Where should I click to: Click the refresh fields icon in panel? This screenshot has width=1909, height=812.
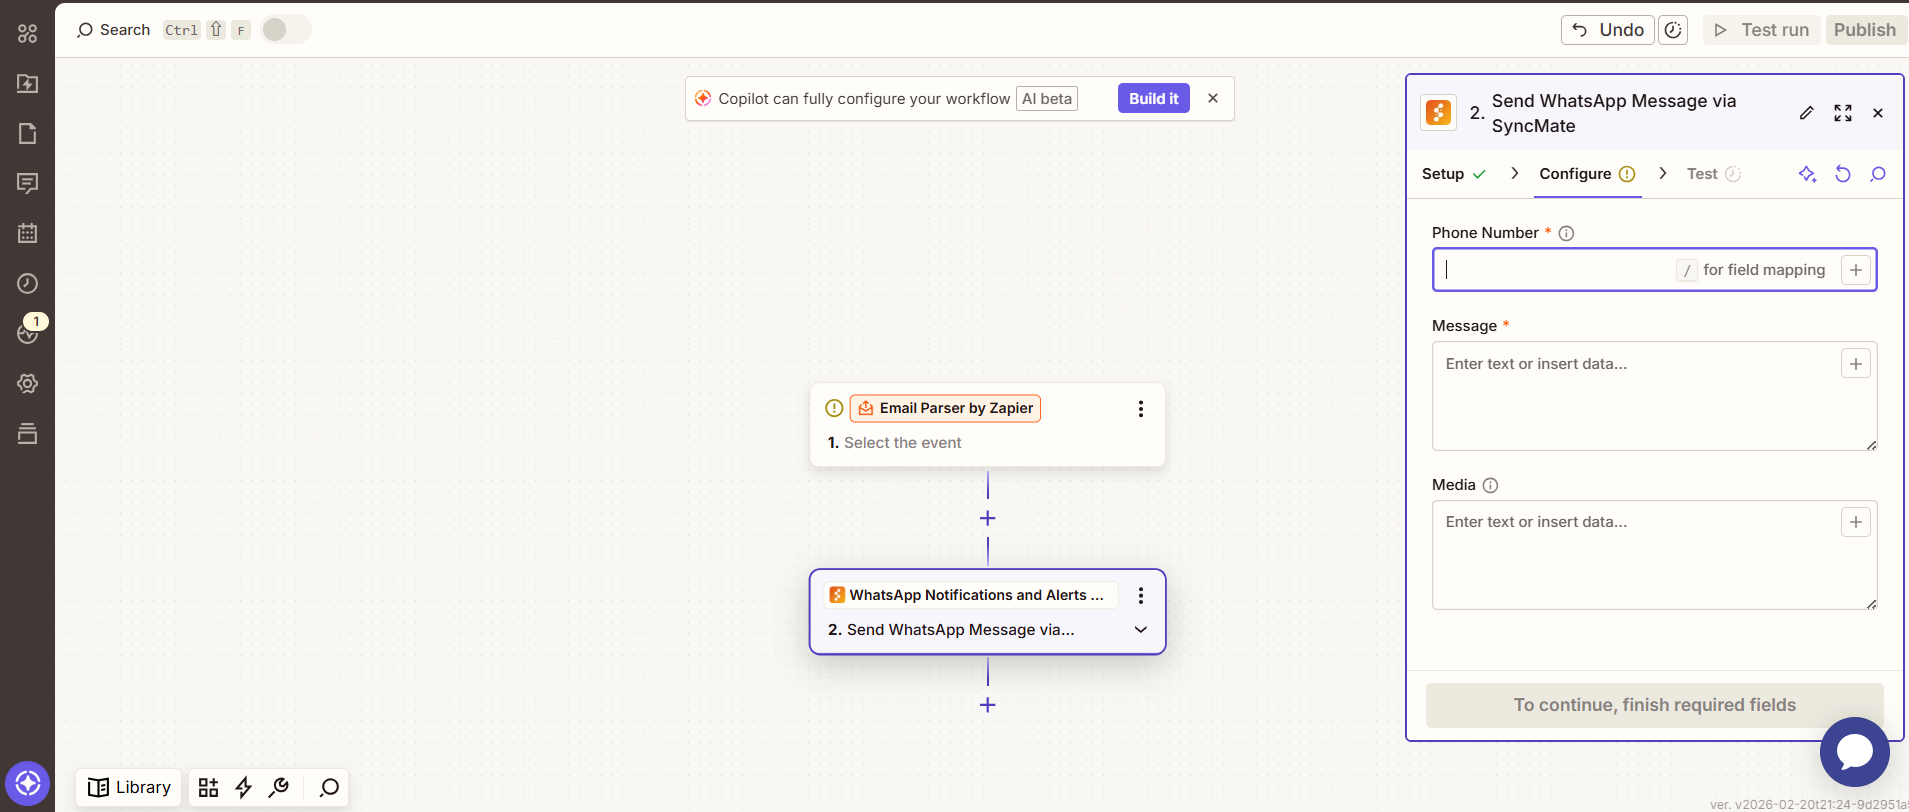pos(1842,174)
